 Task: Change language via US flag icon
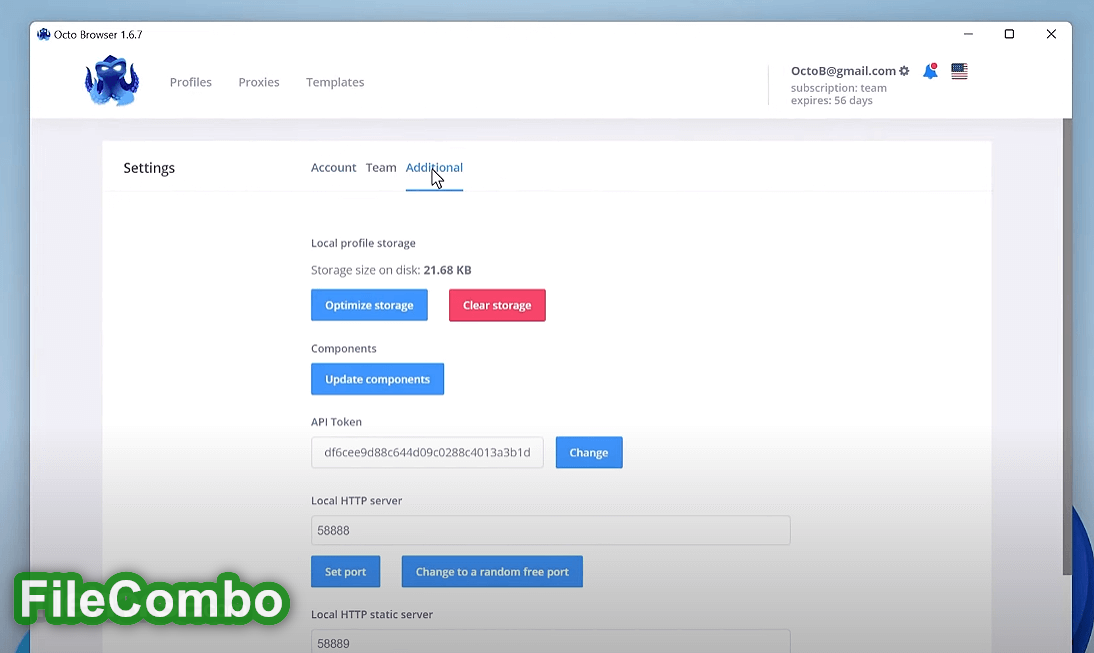click(959, 71)
